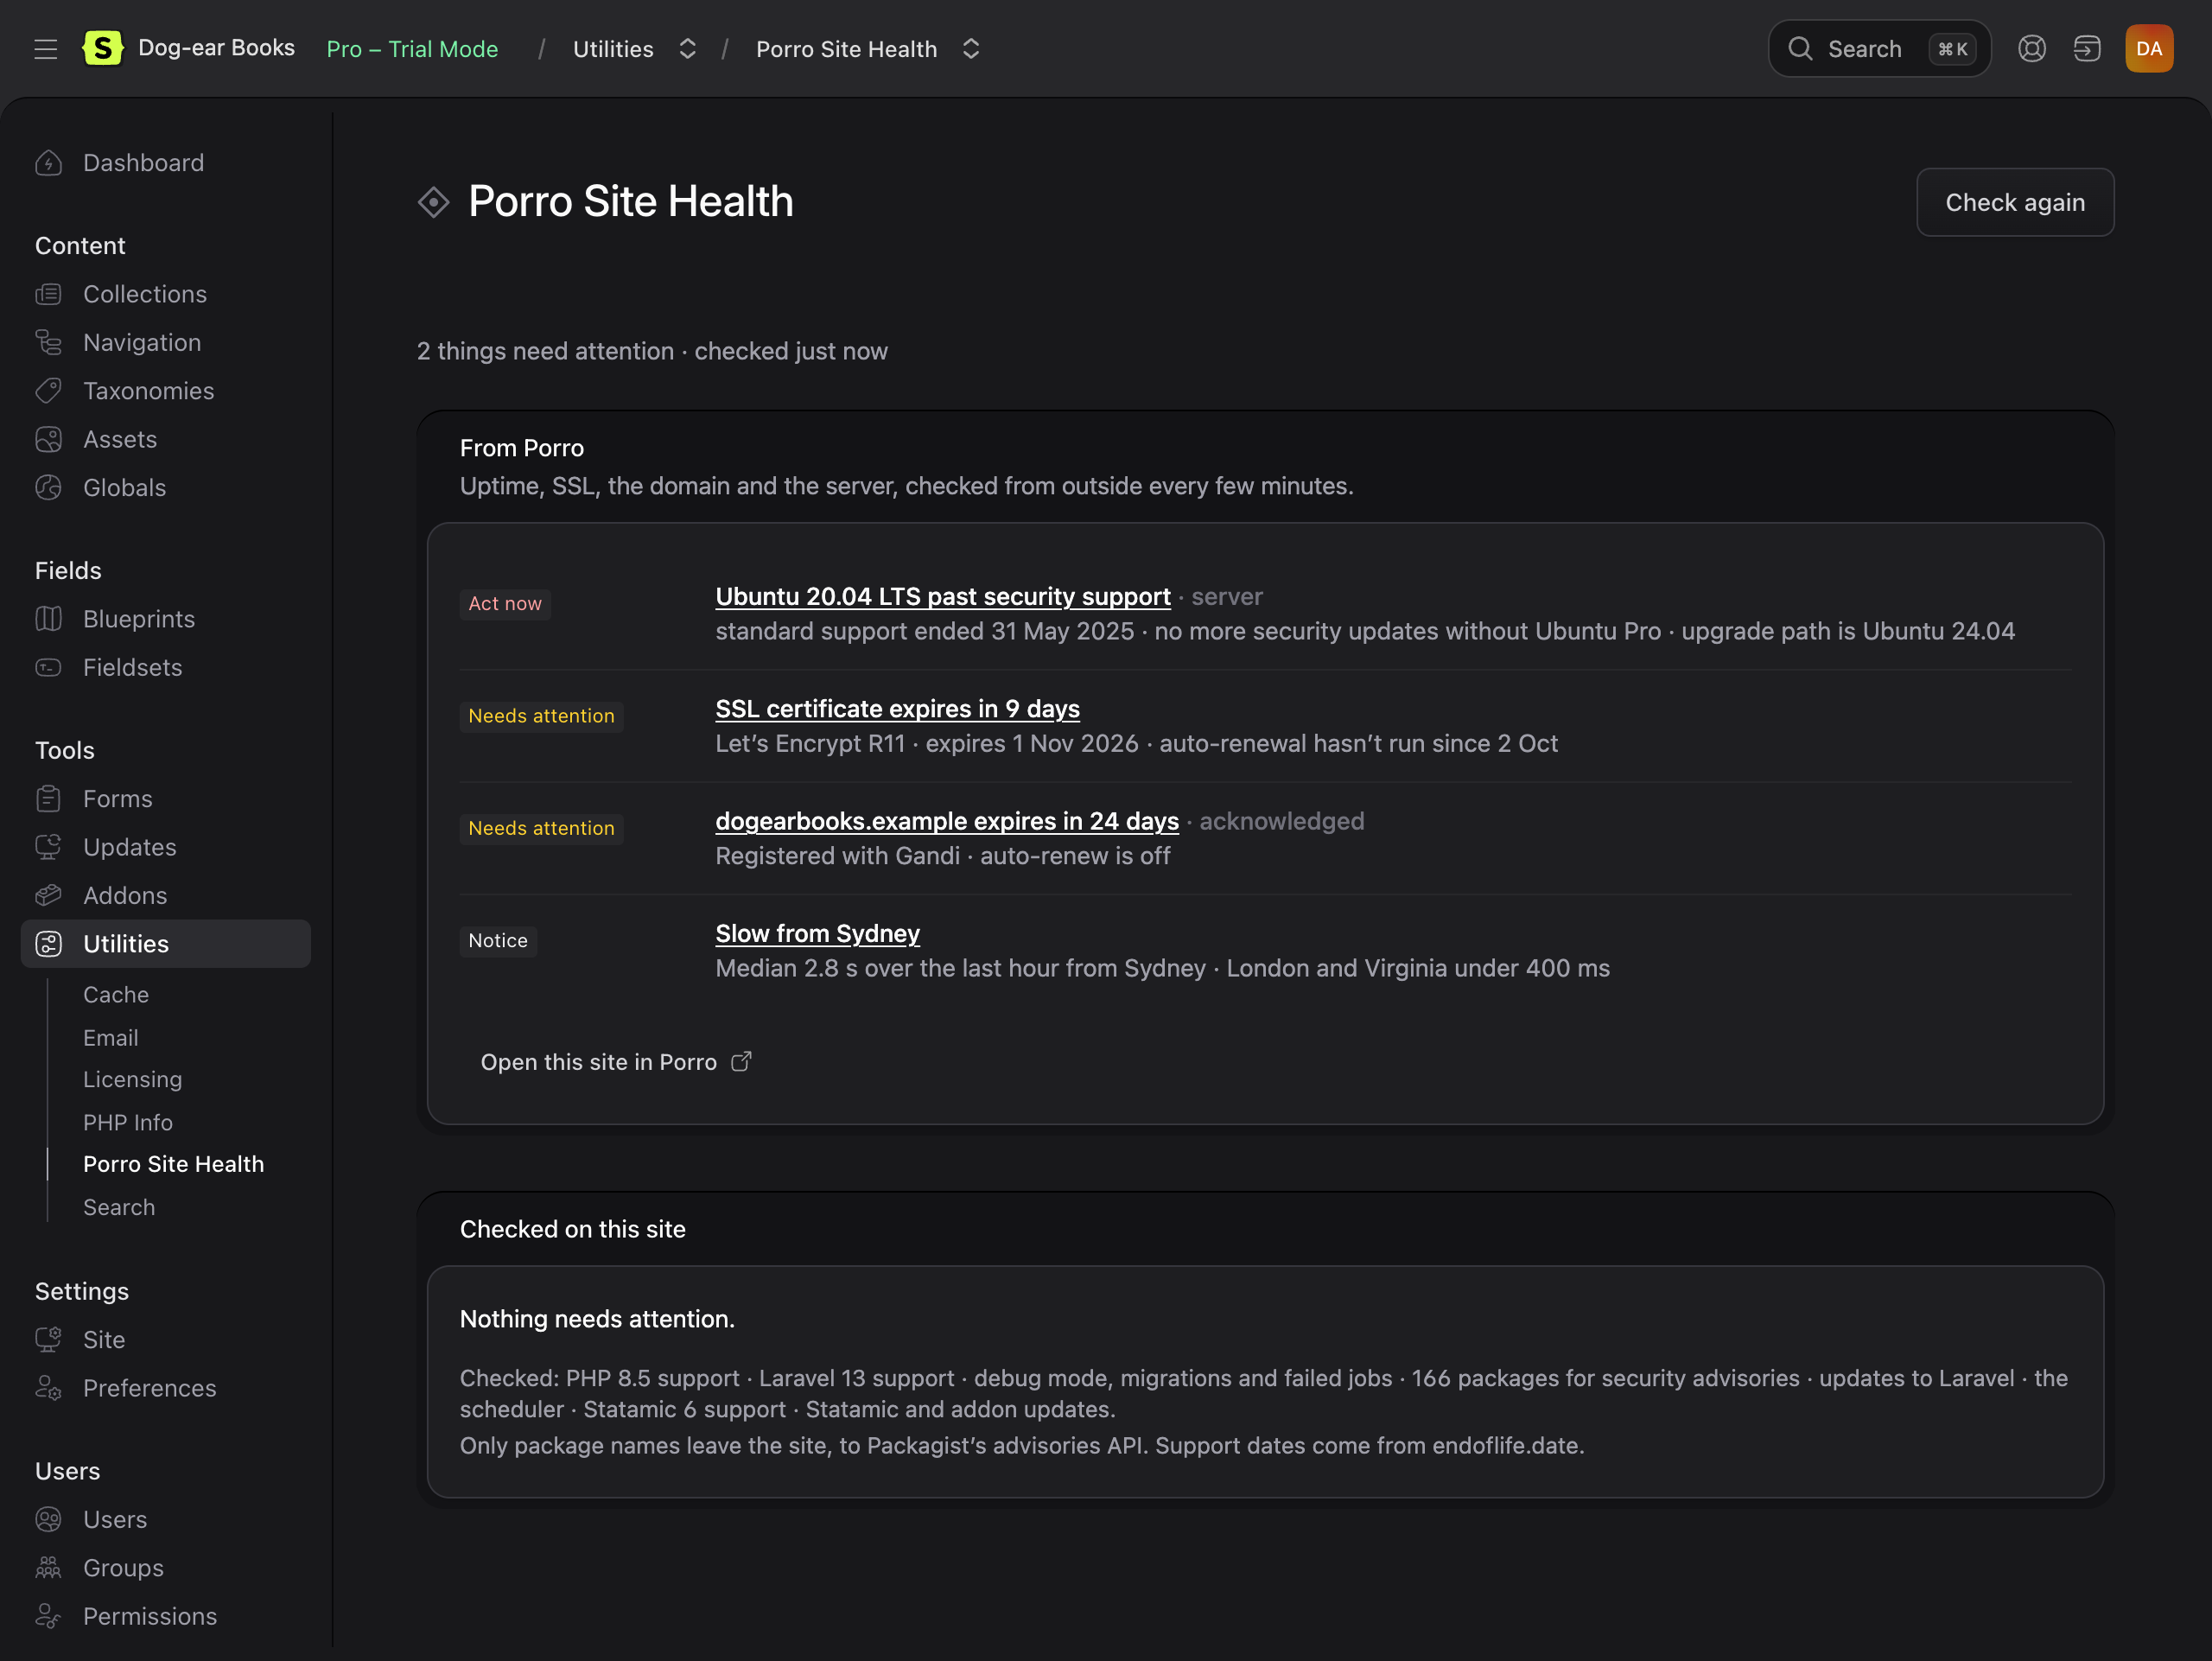Screen dimensions: 2212x1661
Task: Expand the Porro Site Health breadcrumb chevron
Action: [971, 49]
